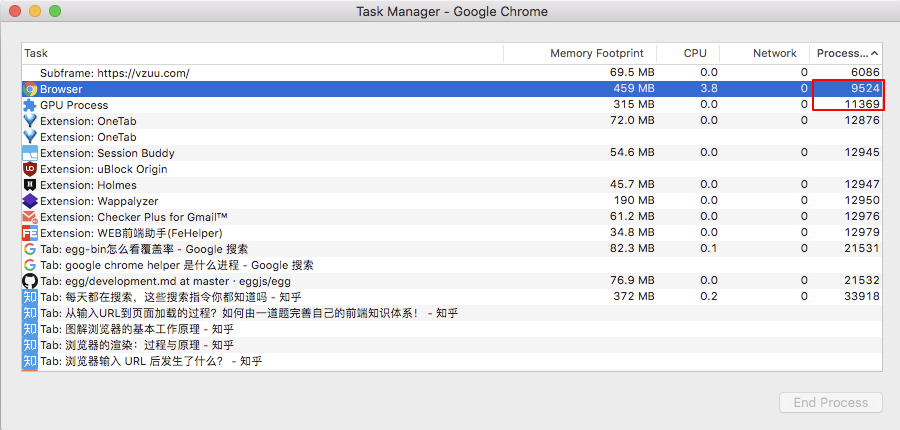Click the 372 MB memory value
900x430 pixels.
[x=634, y=297]
